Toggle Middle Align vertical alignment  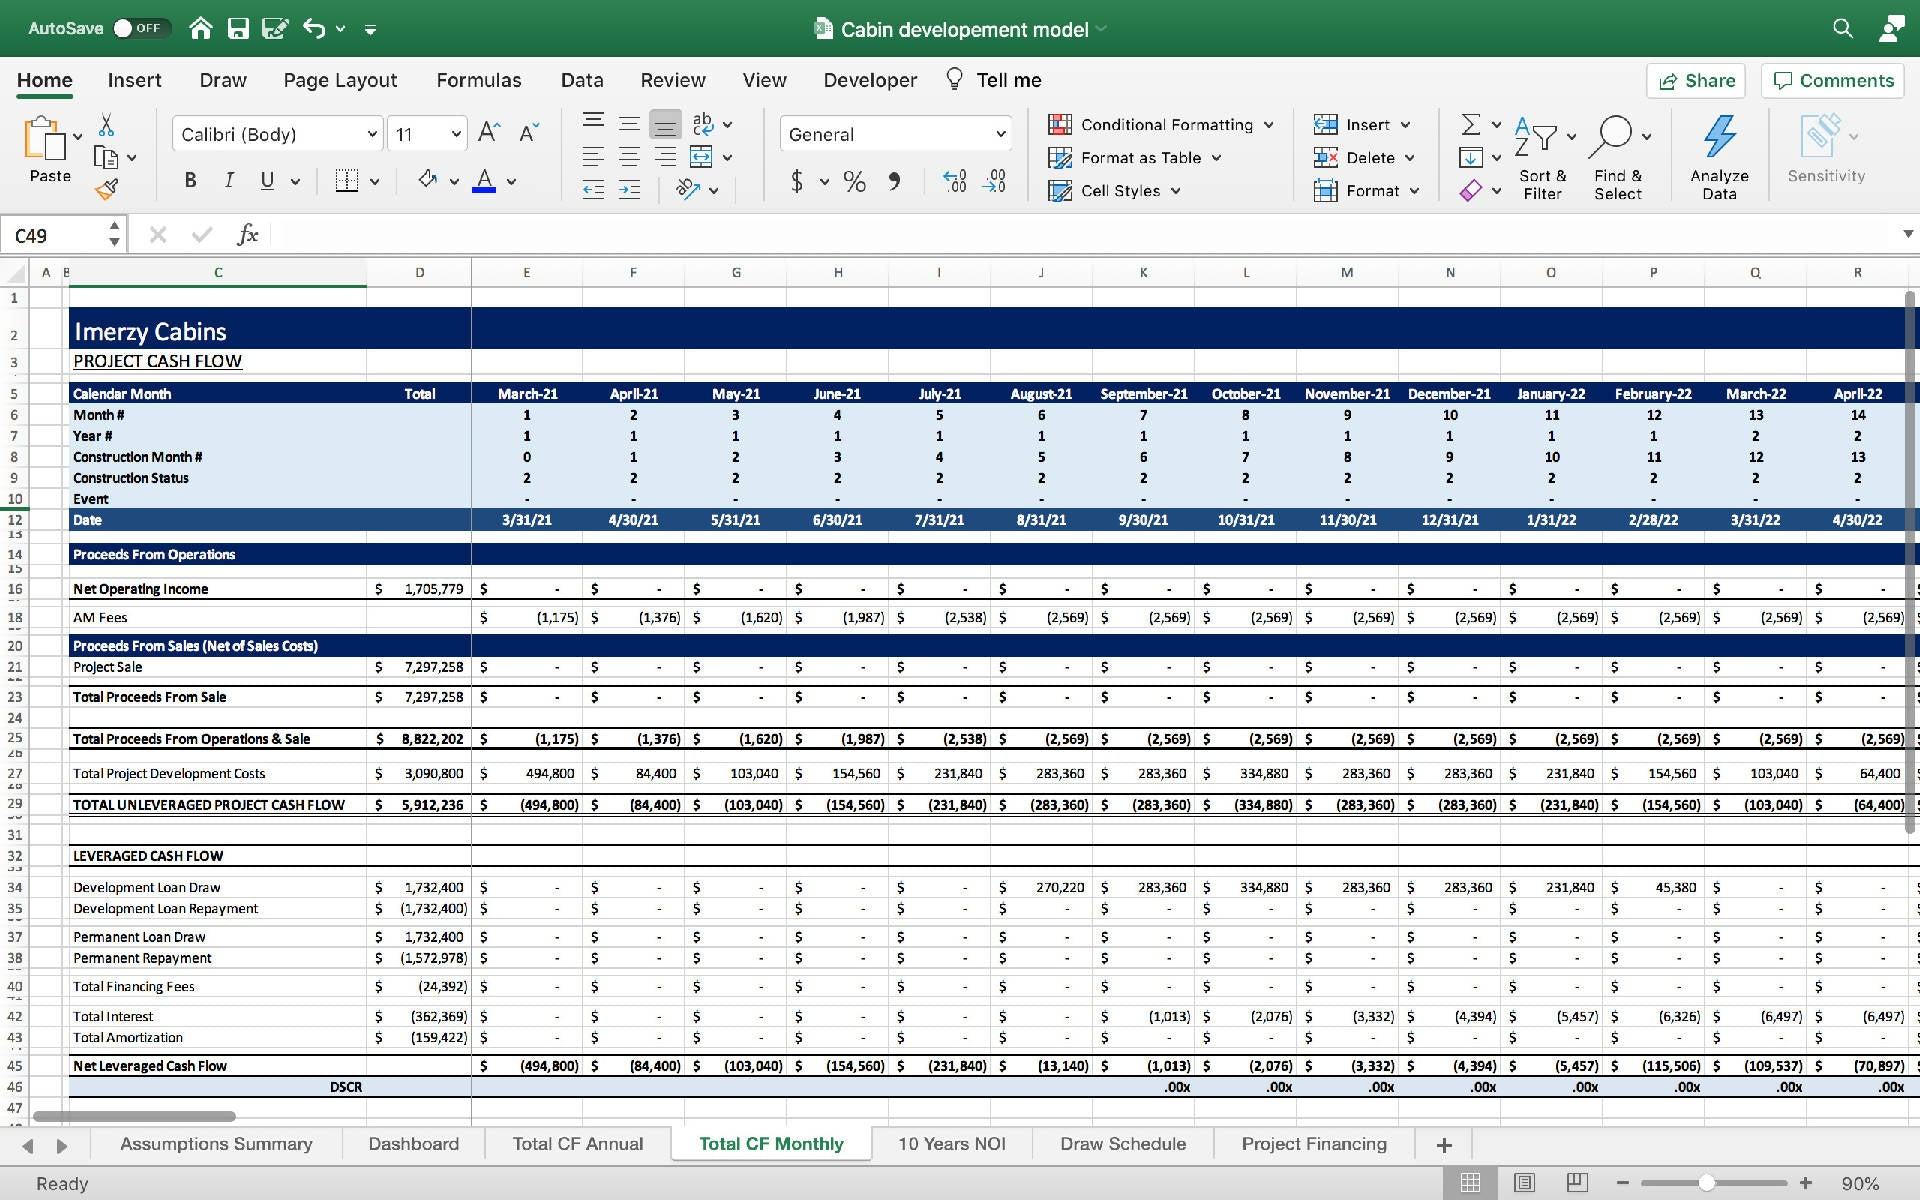tap(629, 124)
